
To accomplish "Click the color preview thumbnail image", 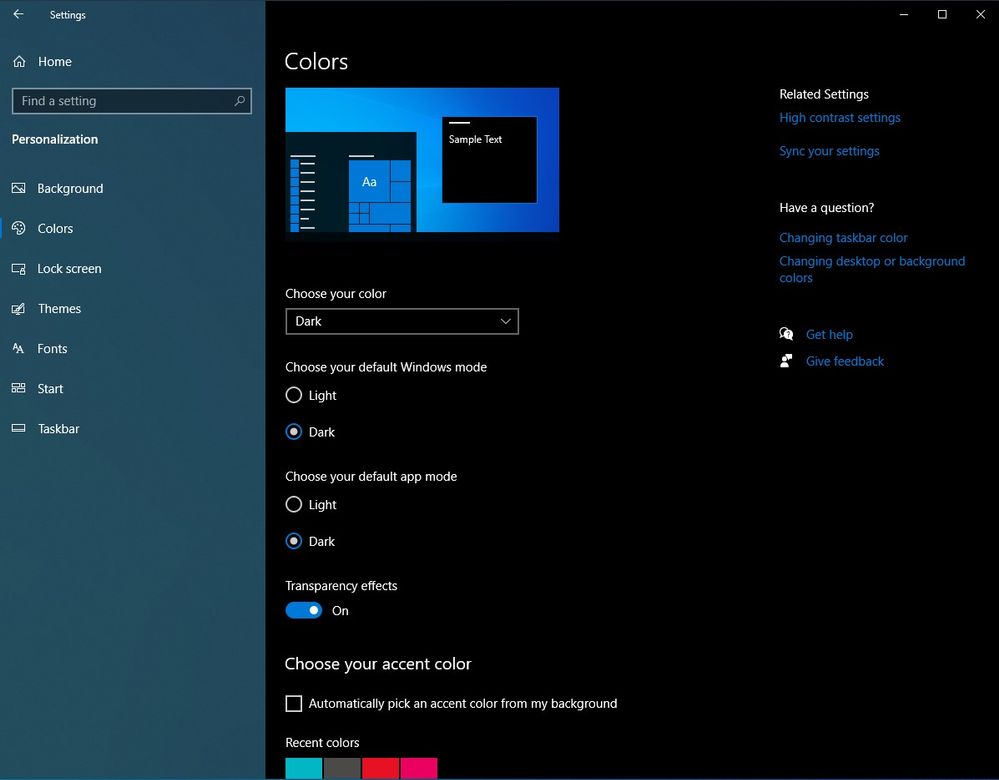I will click(422, 160).
